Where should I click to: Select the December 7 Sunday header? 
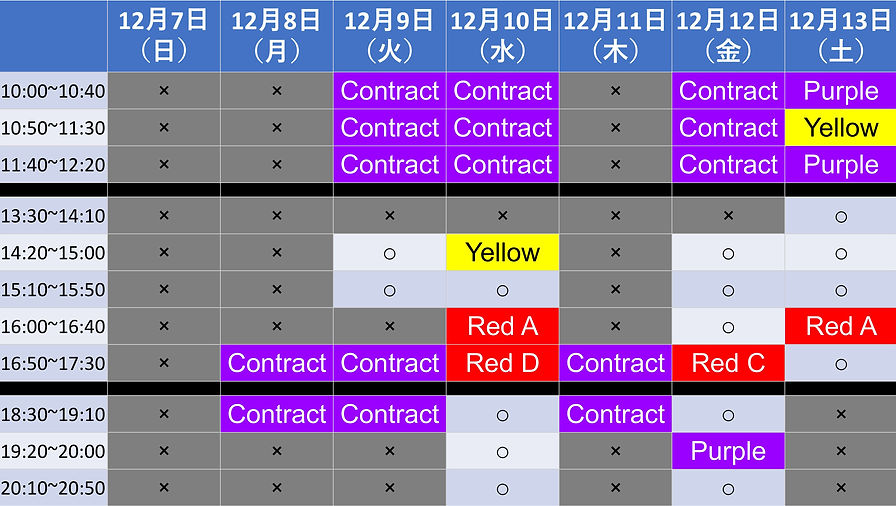(164, 35)
